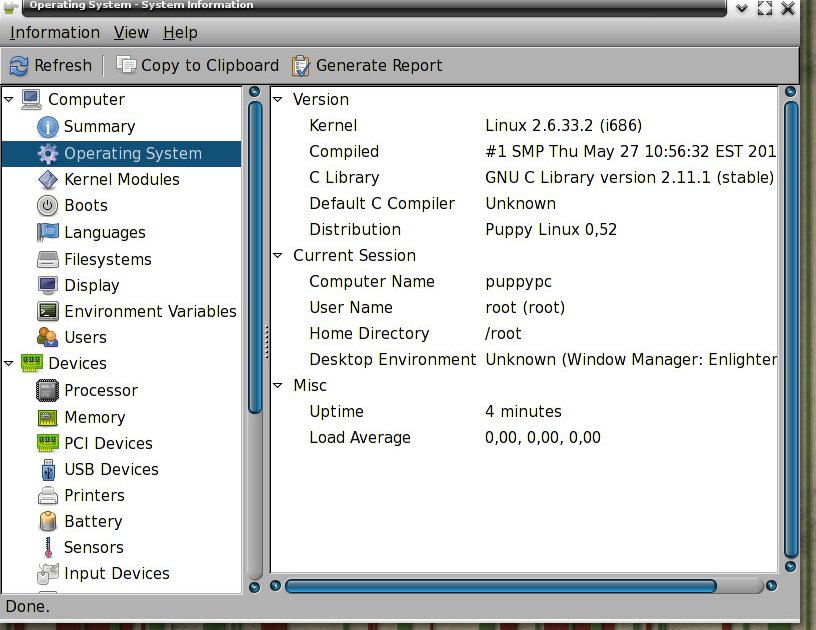
Task: Click the Battery icon
Action: coord(47,521)
